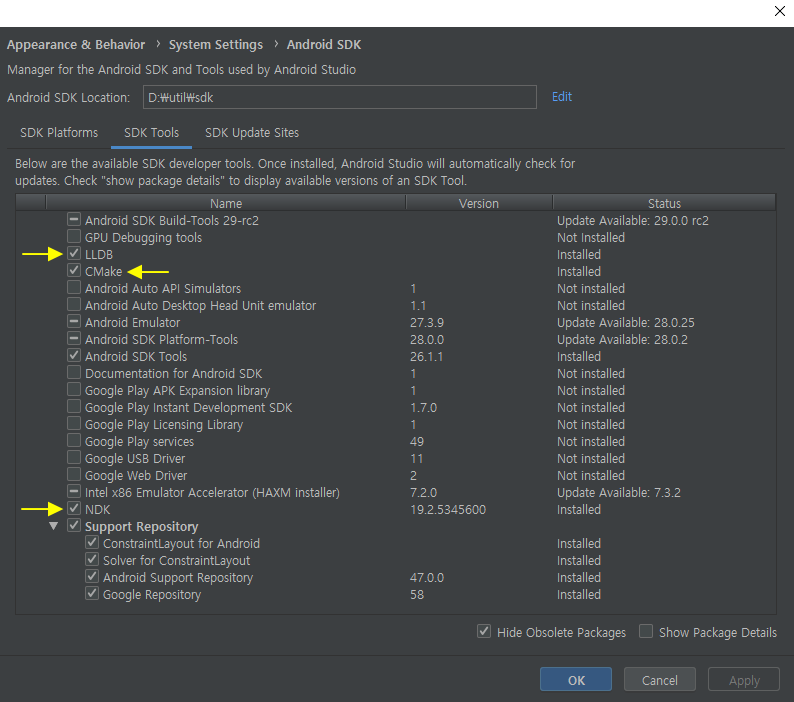Screen dimensions: 794x702
Task: Check the Google USB Driver box
Action: click(x=74, y=457)
